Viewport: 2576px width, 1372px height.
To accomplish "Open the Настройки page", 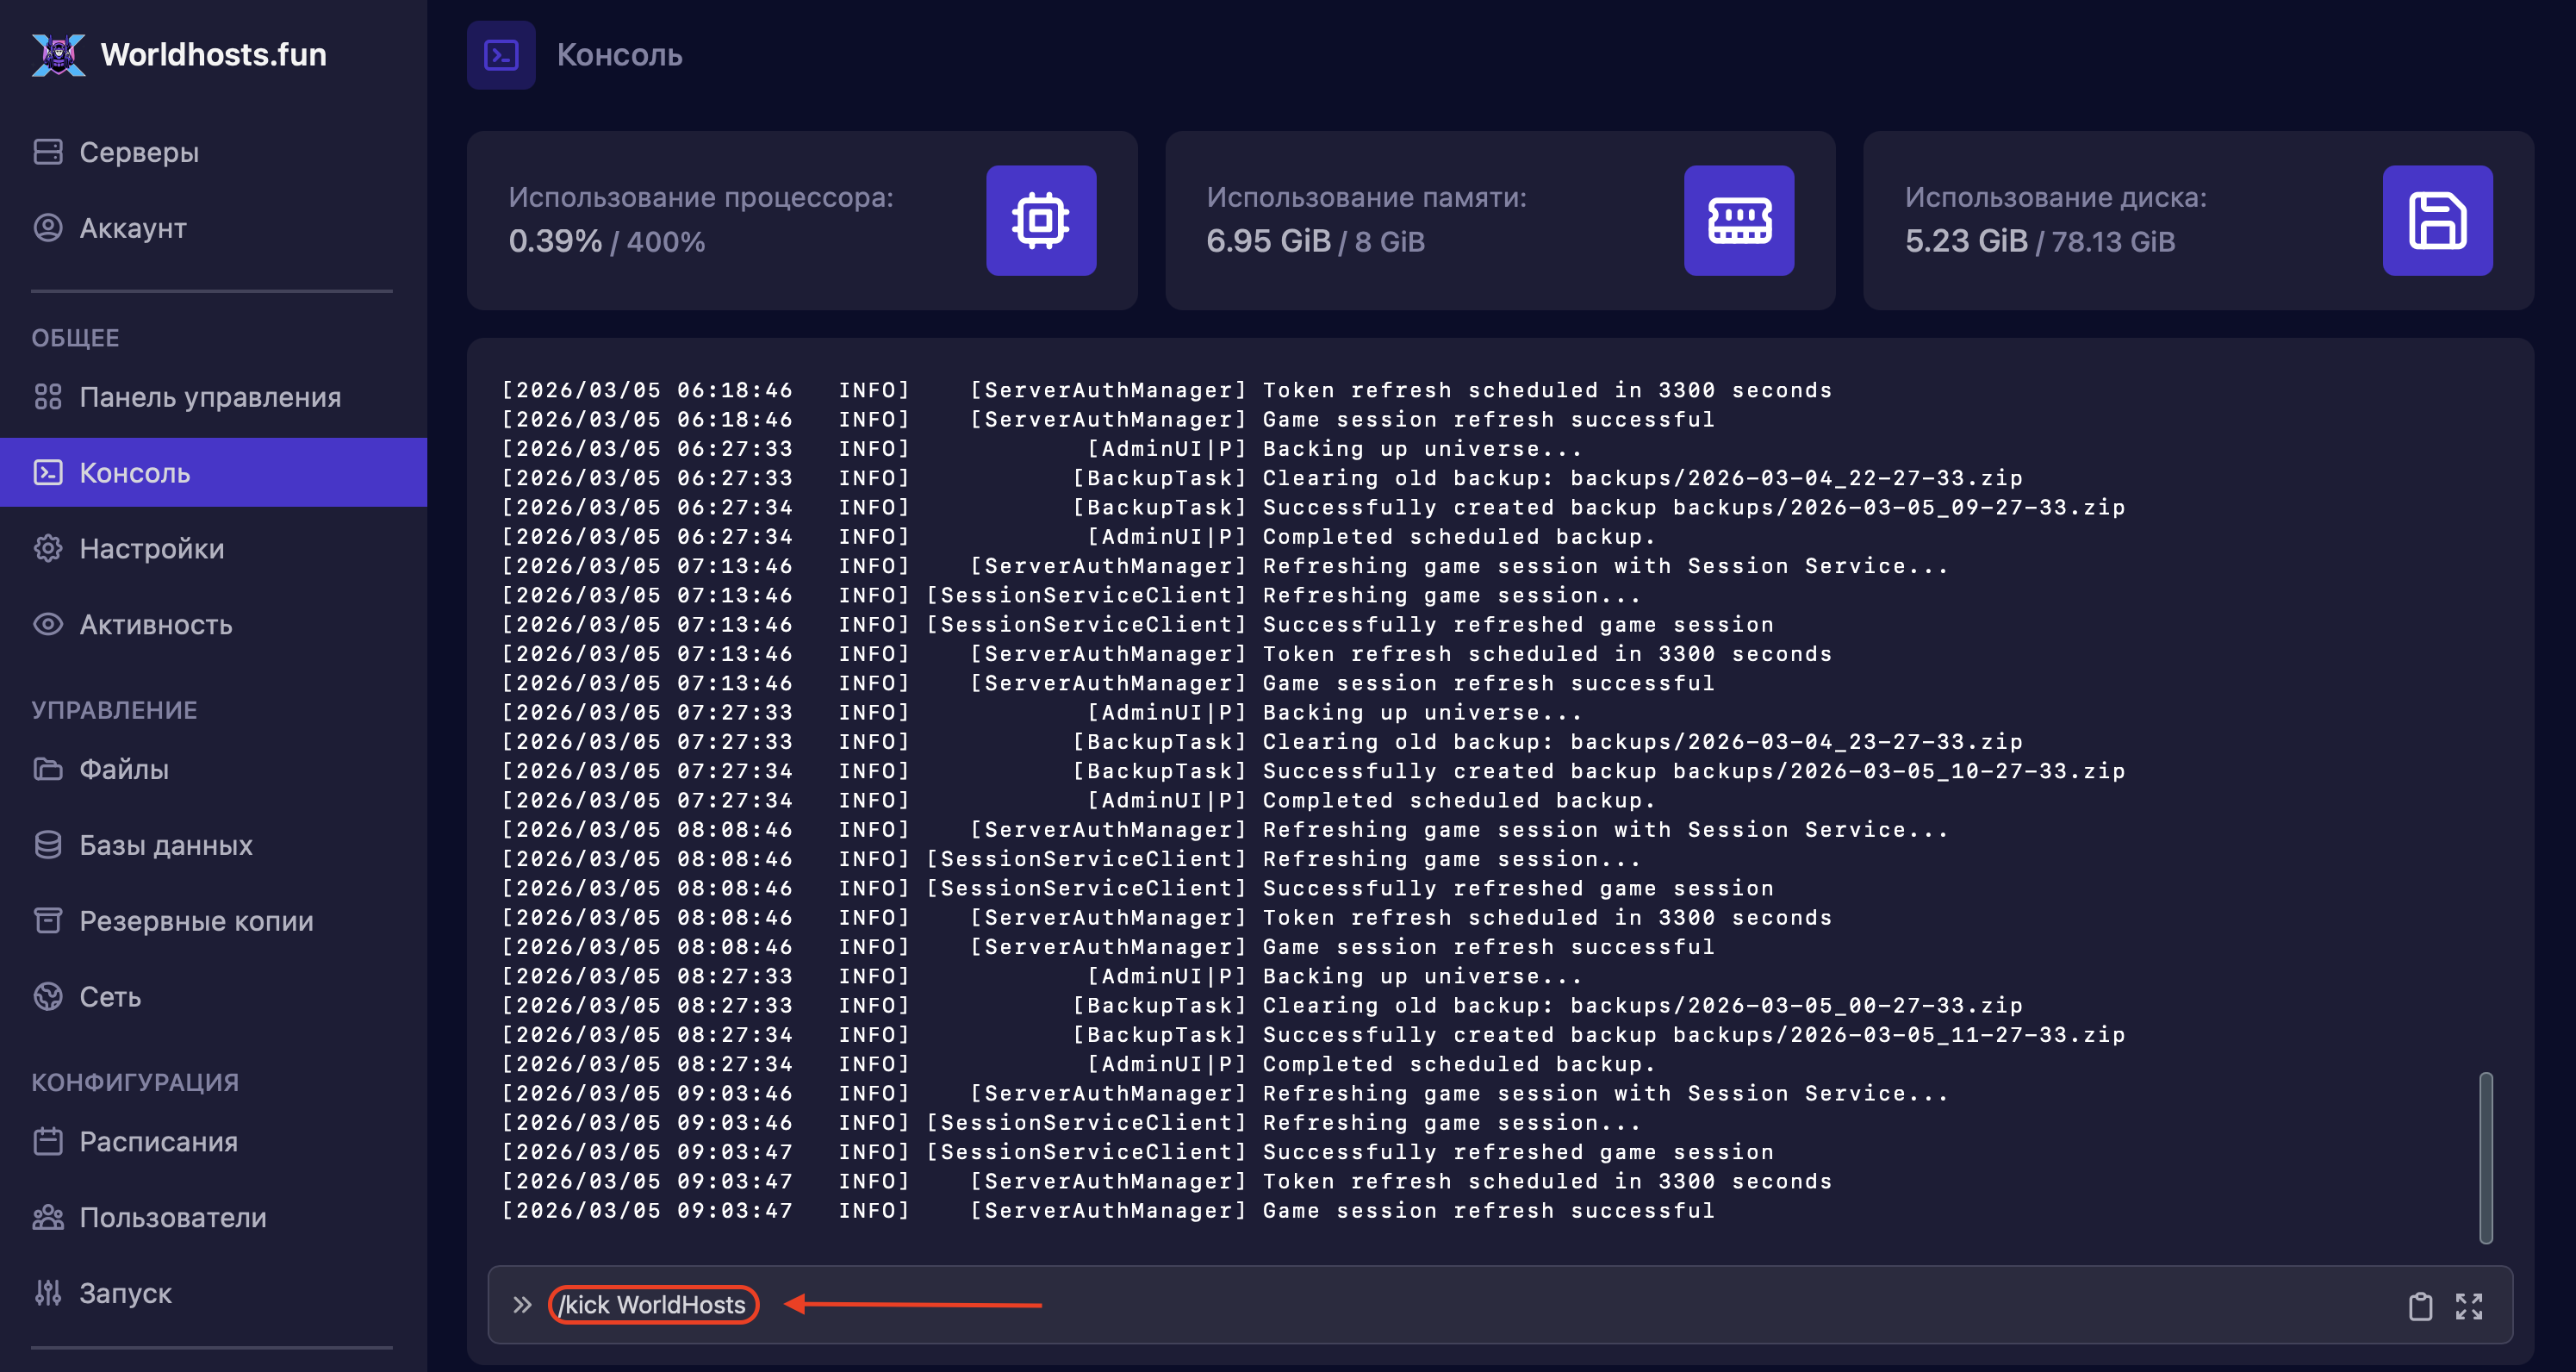I will point(151,548).
